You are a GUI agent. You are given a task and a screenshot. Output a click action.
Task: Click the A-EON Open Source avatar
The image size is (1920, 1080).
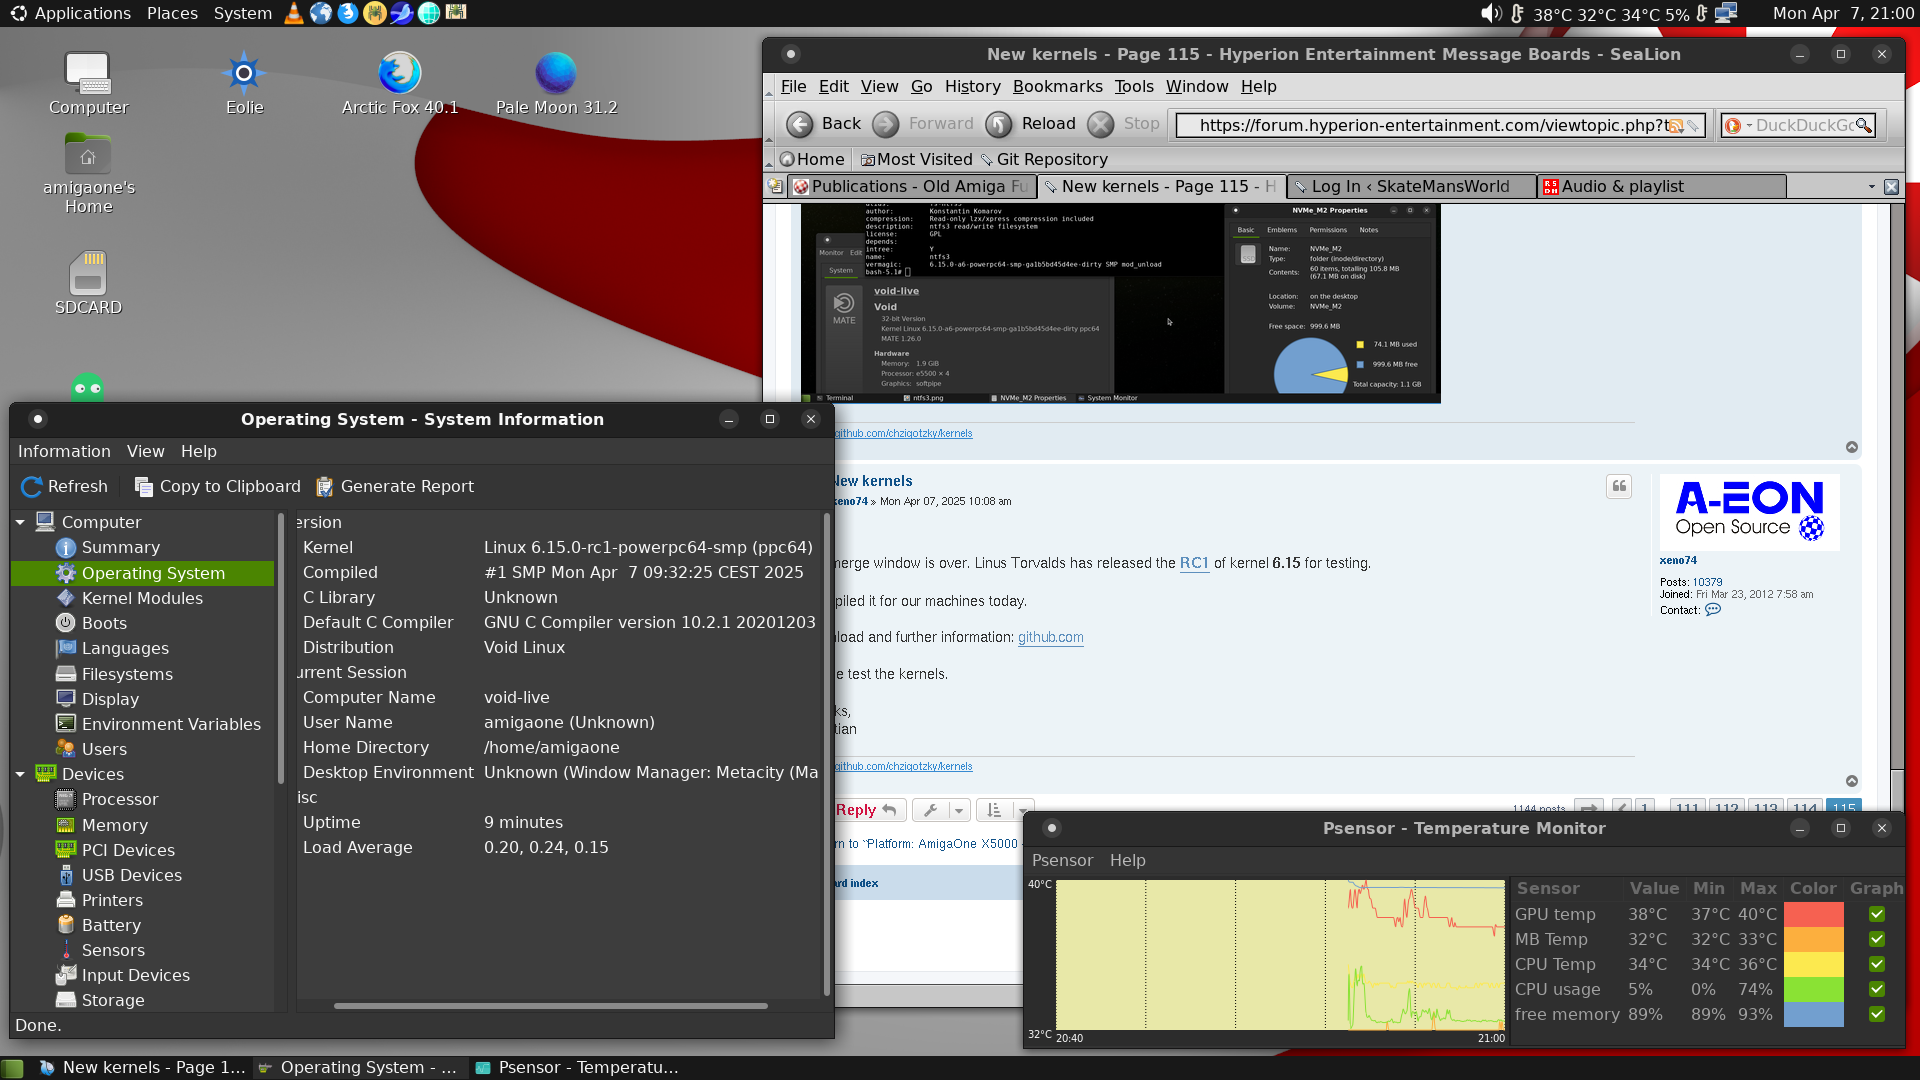[1749, 512]
